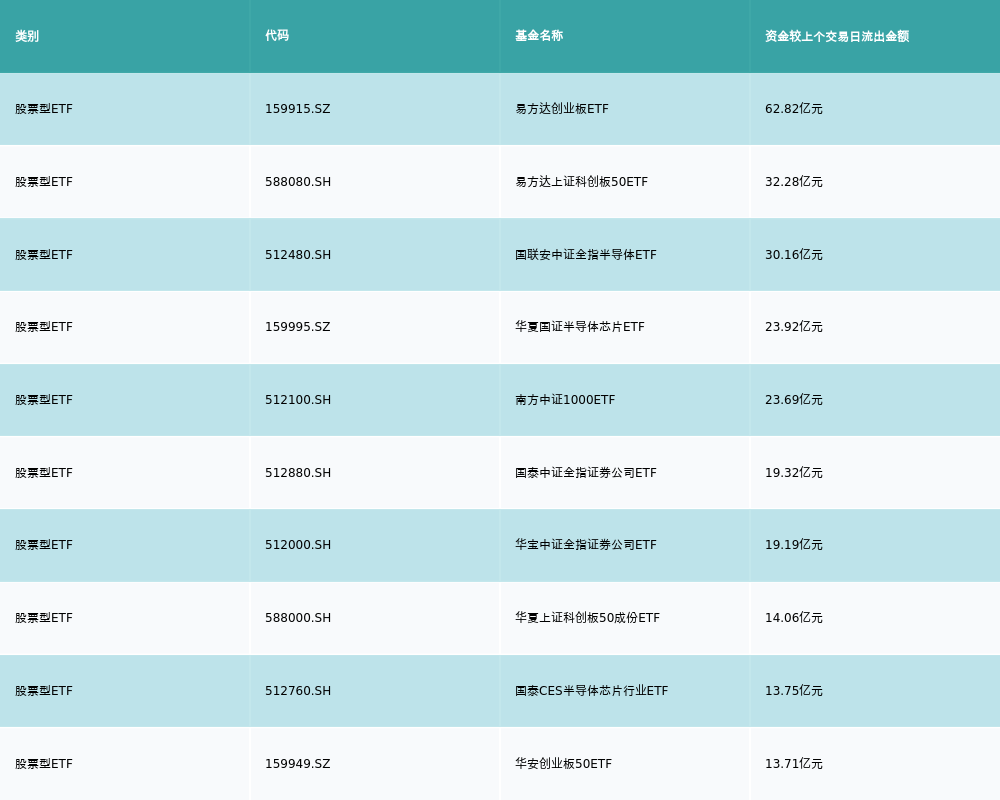Click 股票型ETF in the 512480.SH row
Viewport: 1000px width, 800px height.
click(44, 255)
